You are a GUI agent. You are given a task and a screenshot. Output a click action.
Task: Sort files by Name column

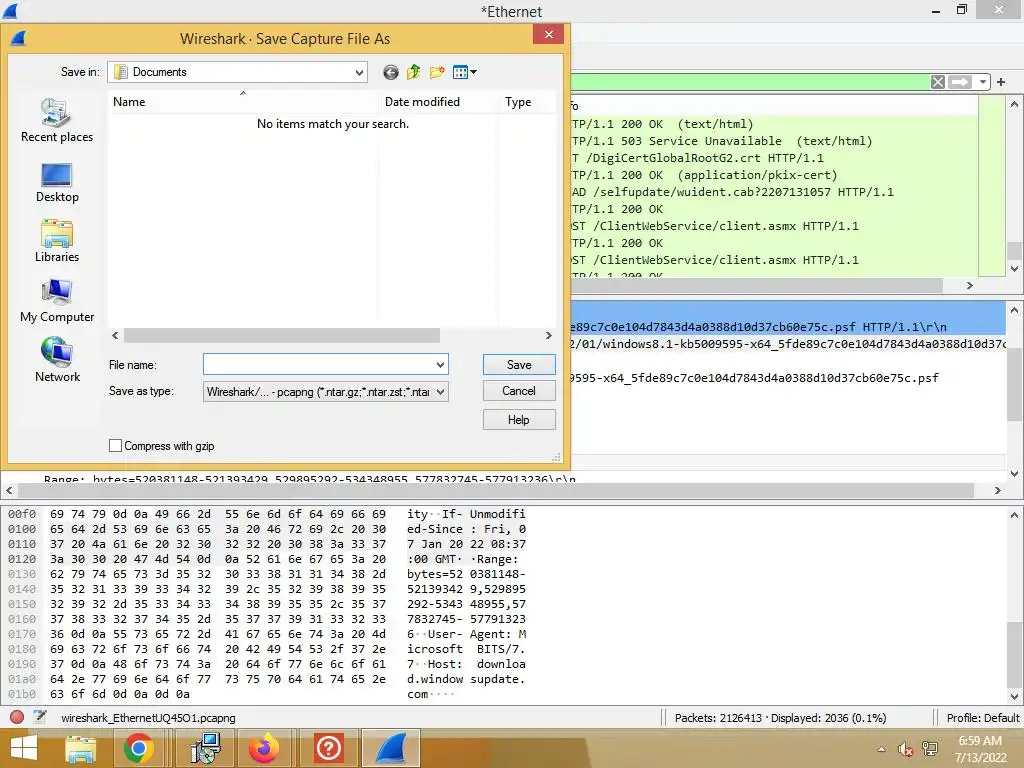tap(242, 102)
